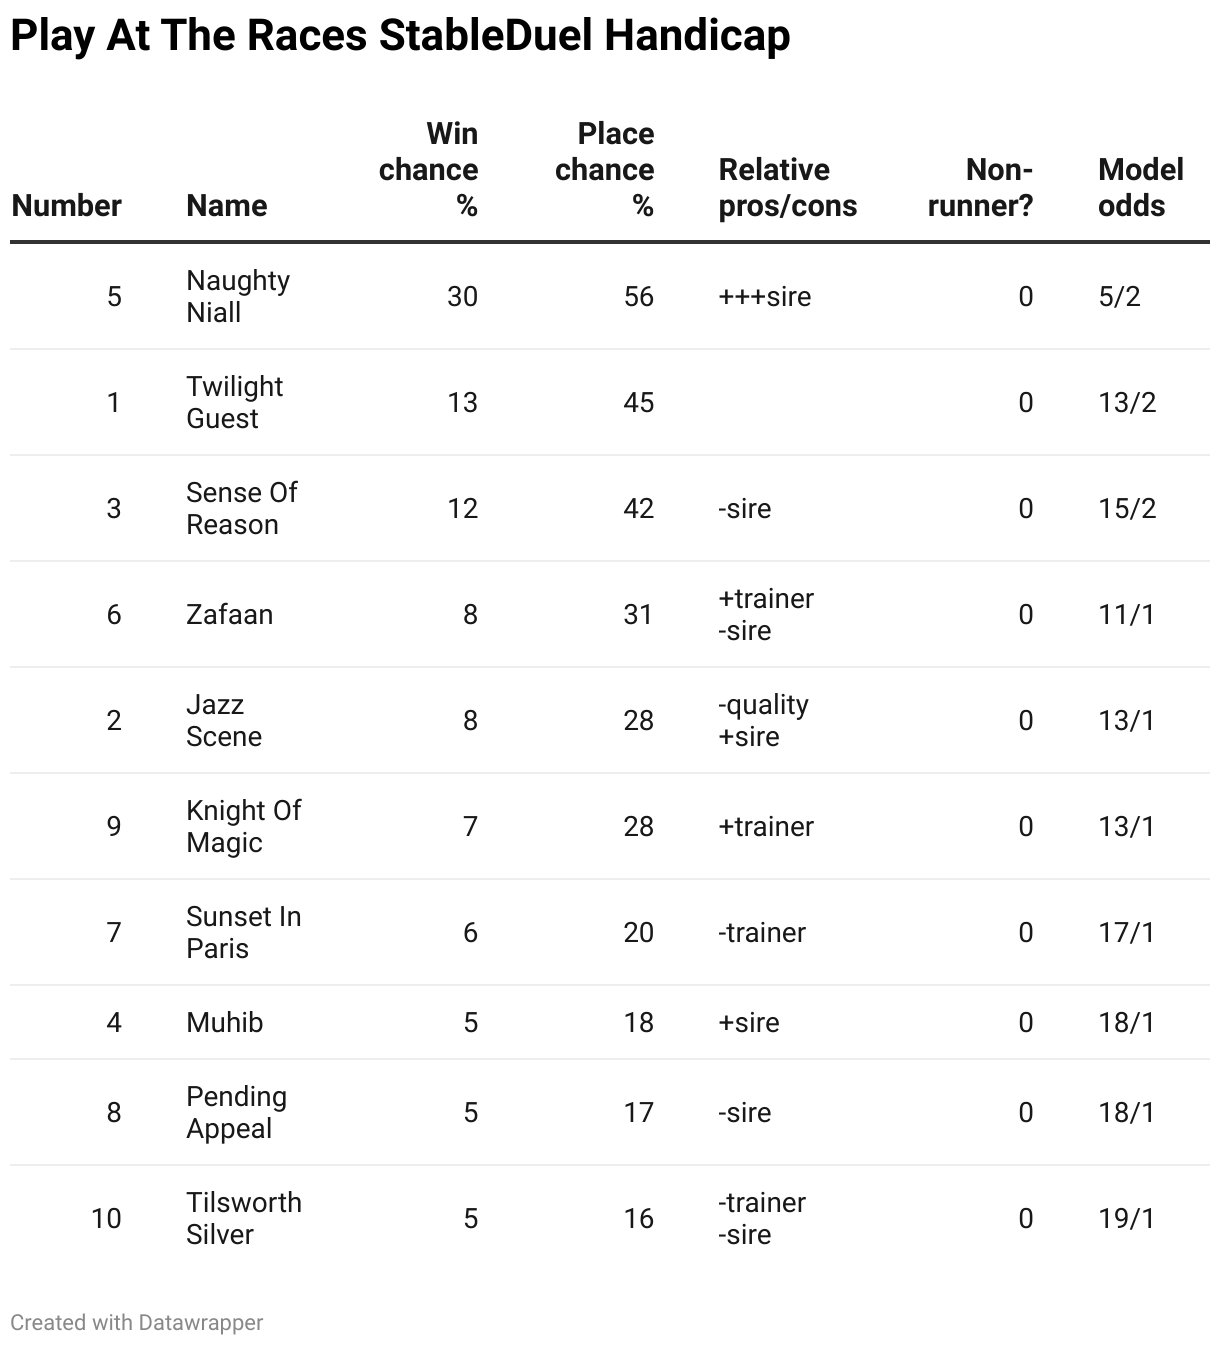Click the Muhib name cell
Image resolution: width=1220 pixels, height=1346 pixels.
click(225, 1022)
